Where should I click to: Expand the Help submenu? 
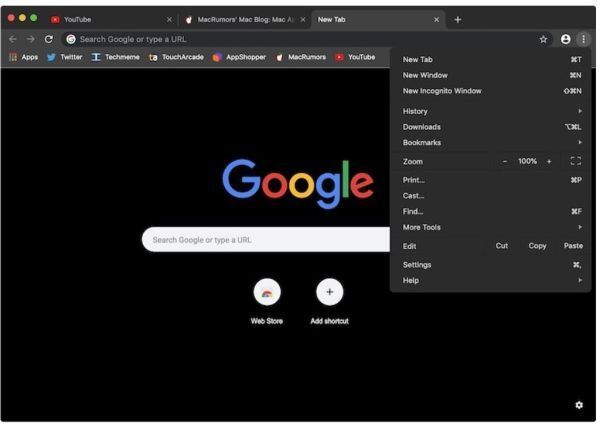pos(492,280)
